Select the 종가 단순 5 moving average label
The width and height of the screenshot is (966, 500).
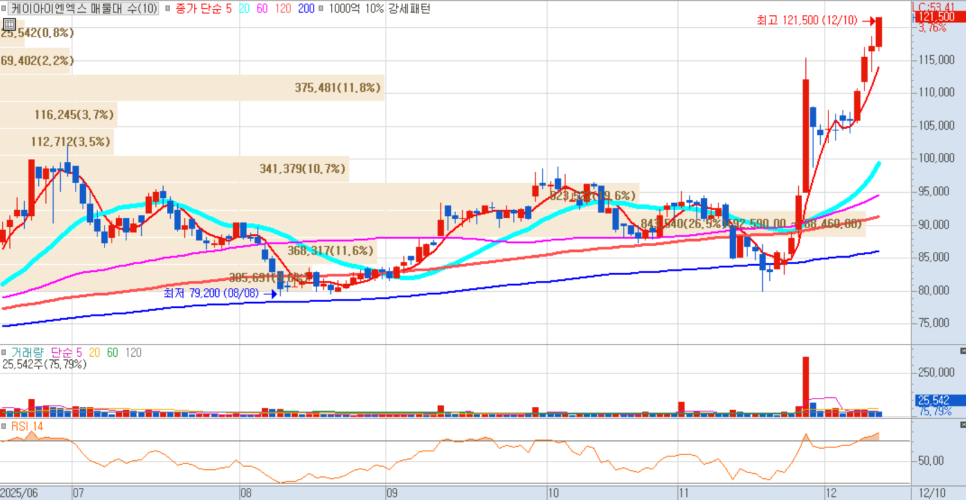[x=205, y=9]
